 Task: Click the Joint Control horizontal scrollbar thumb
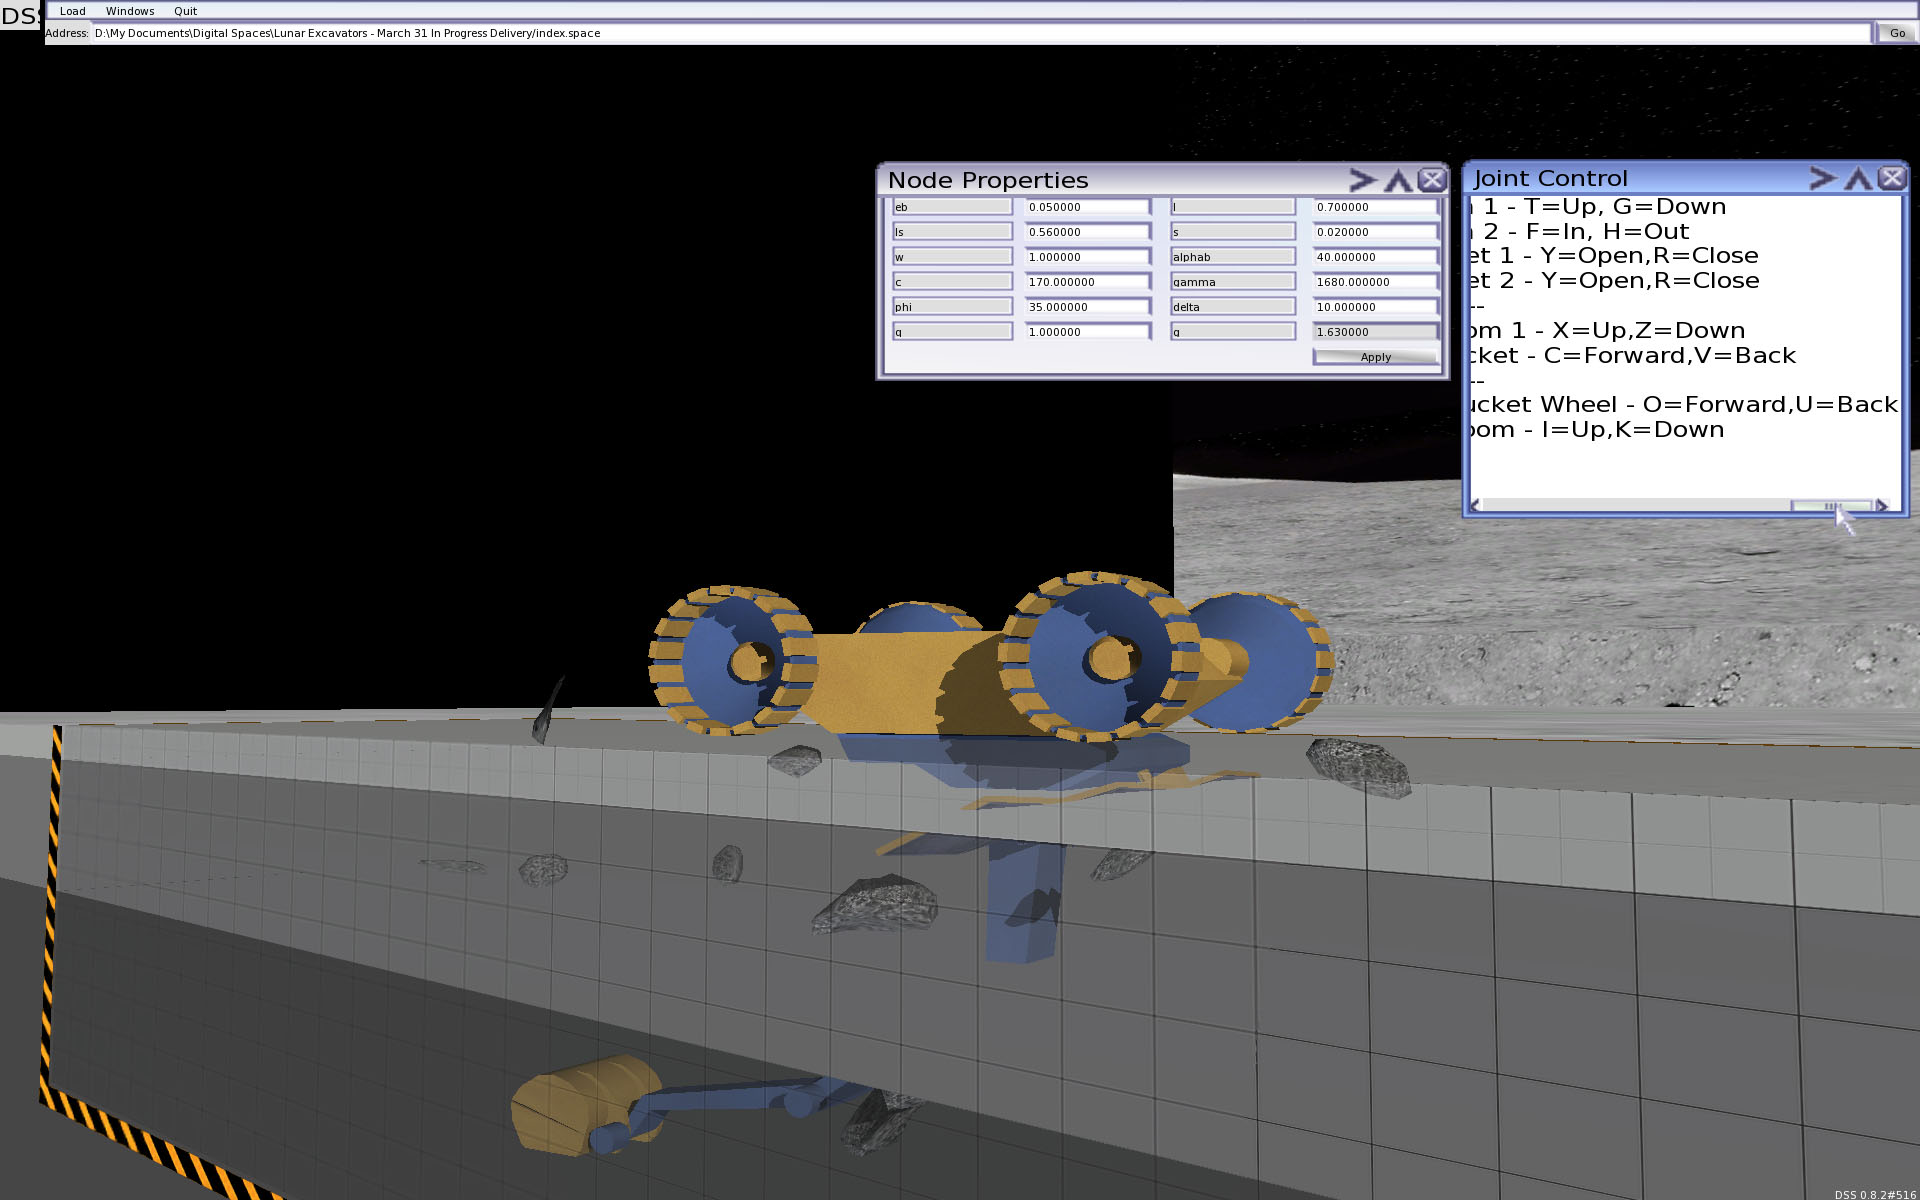point(1830,506)
